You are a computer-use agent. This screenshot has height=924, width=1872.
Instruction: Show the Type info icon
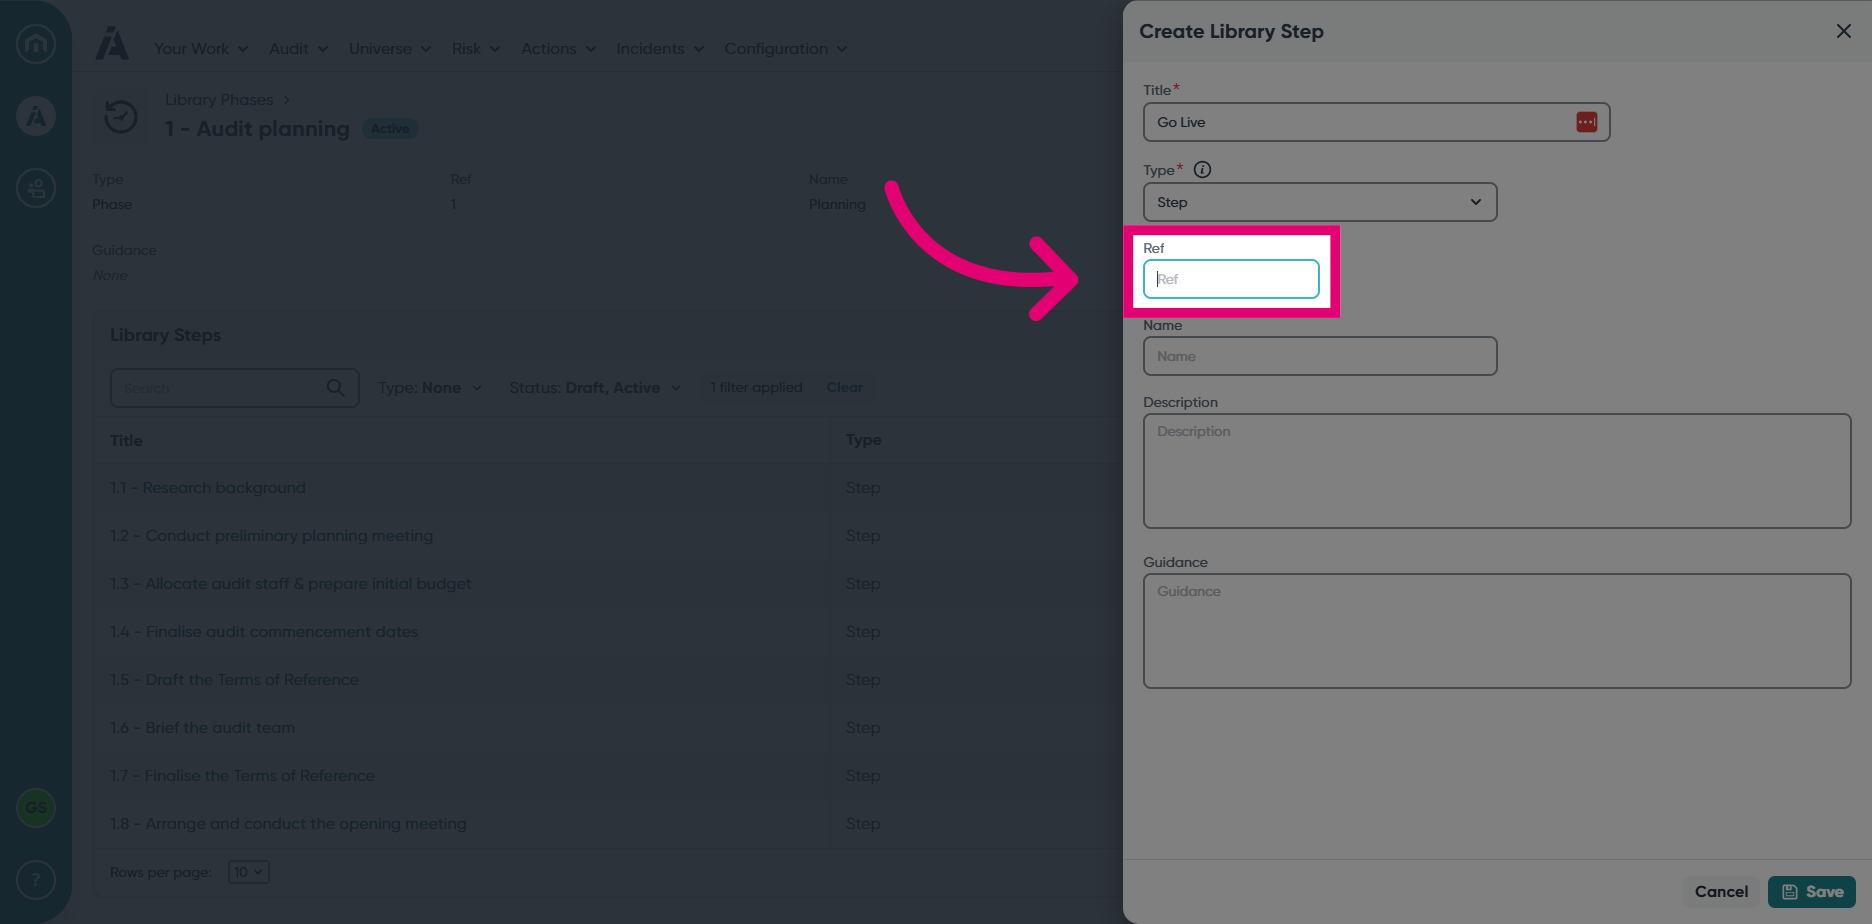(x=1202, y=170)
